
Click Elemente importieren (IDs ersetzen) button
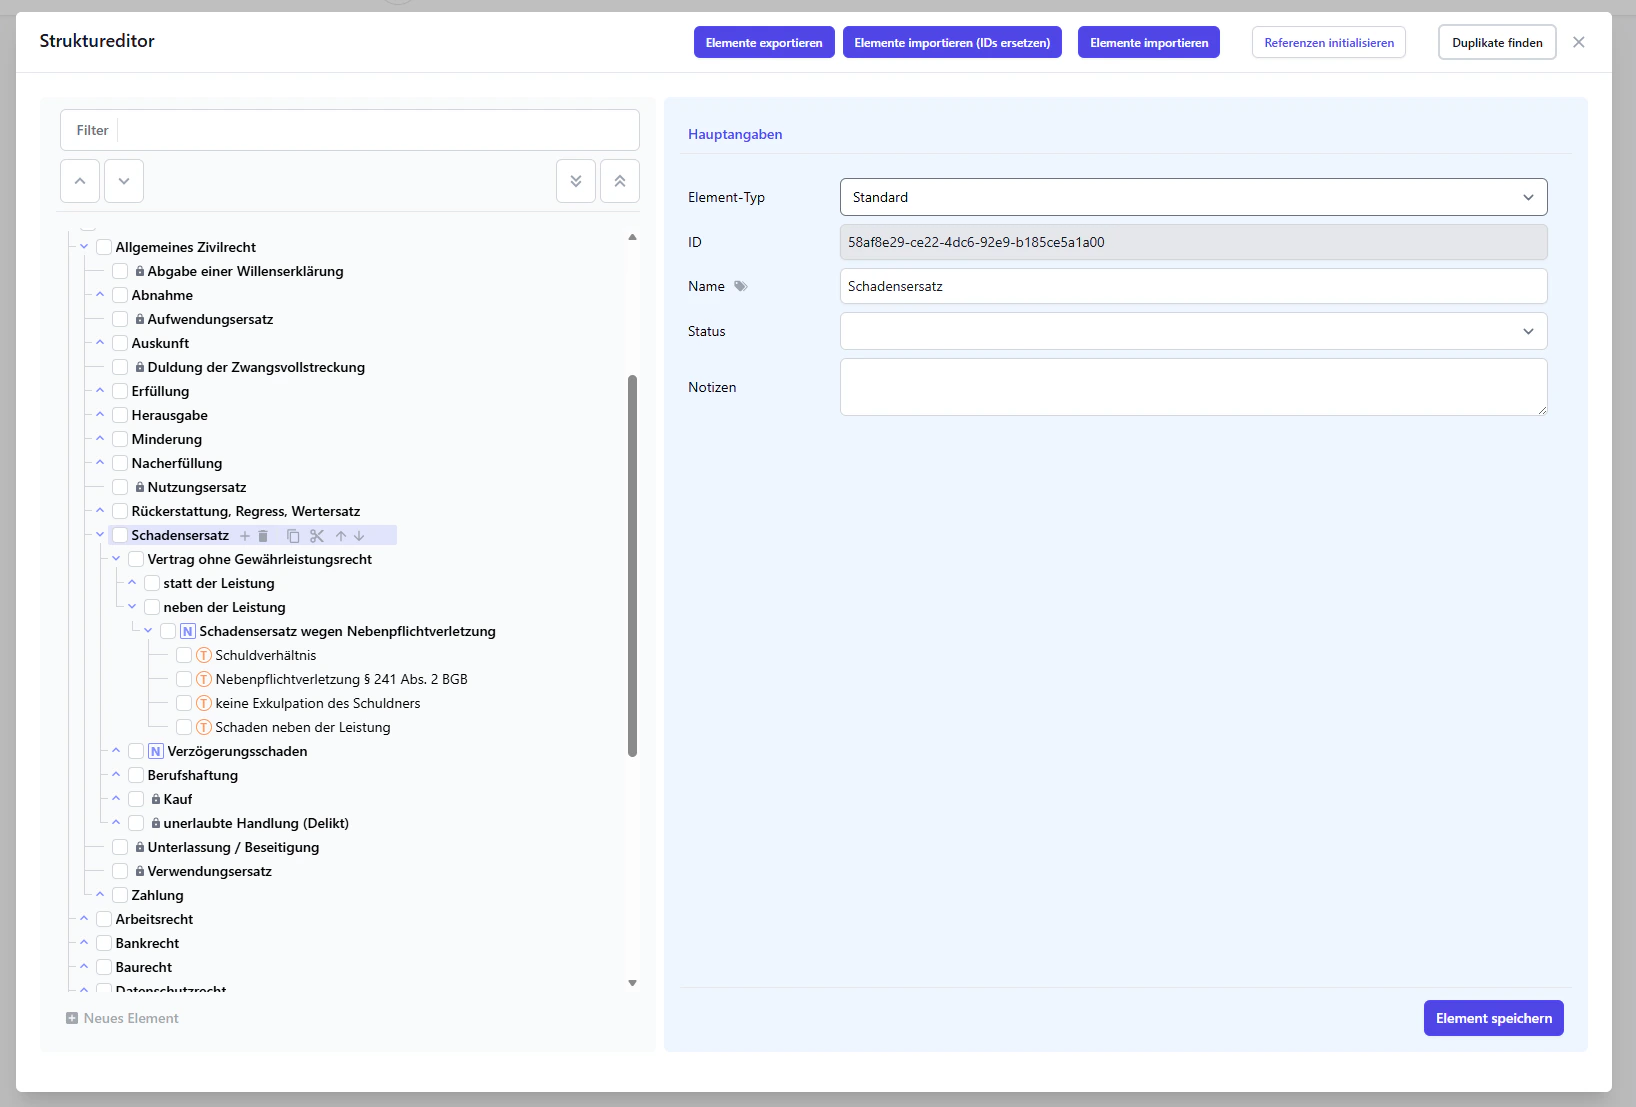click(x=952, y=42)
